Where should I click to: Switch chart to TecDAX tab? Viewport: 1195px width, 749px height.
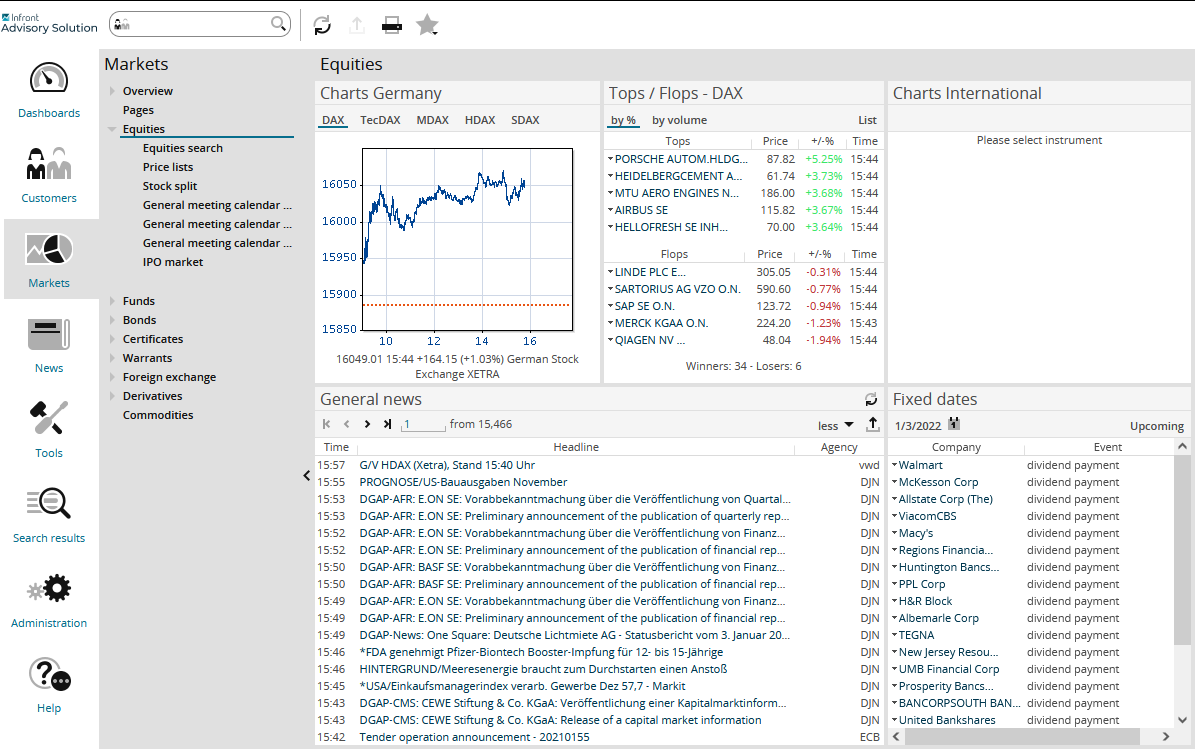point(380,120)
